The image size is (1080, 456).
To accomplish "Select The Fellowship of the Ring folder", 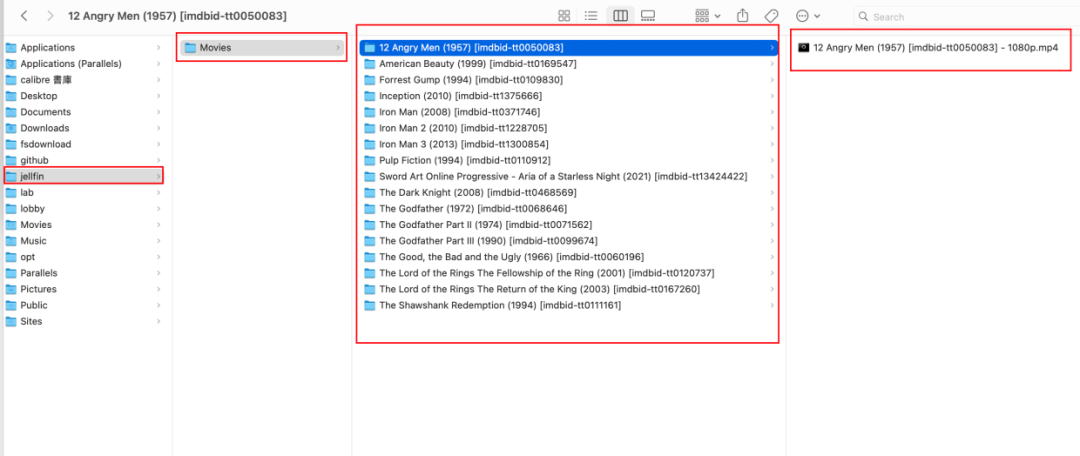I will [569, 273].
